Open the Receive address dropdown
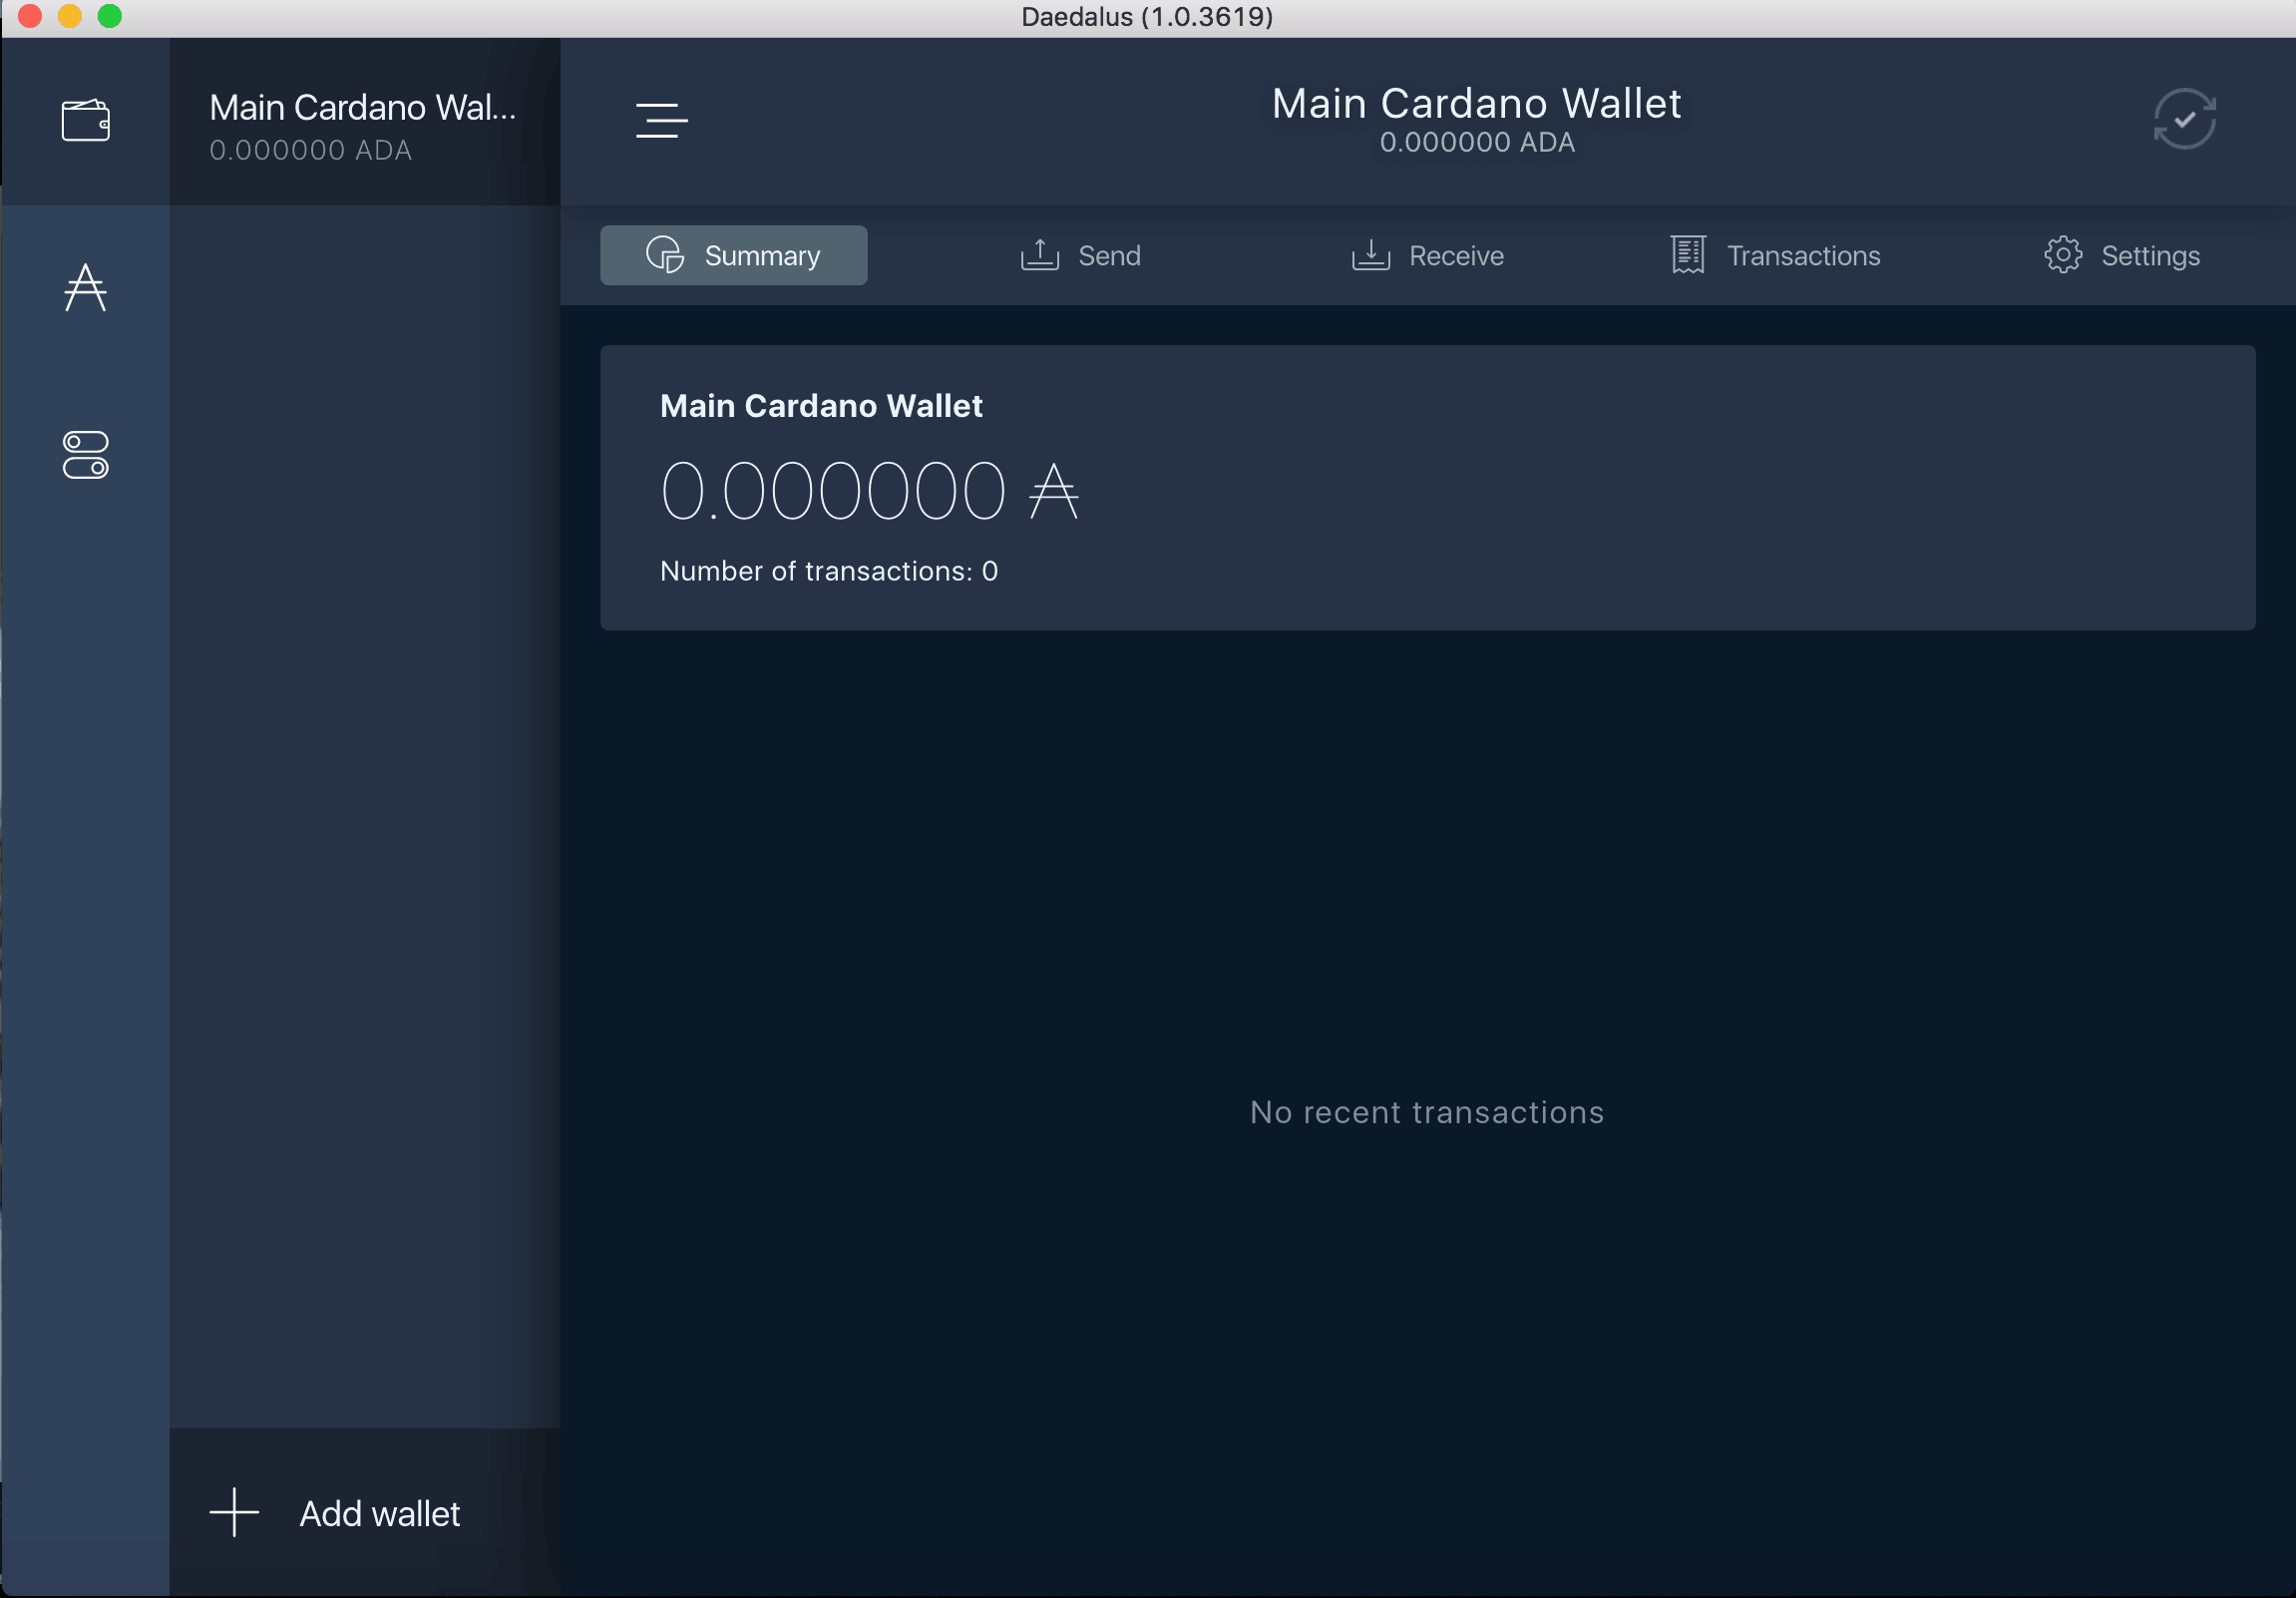Screen dimensions: 2296x1598 [1427, 254]
